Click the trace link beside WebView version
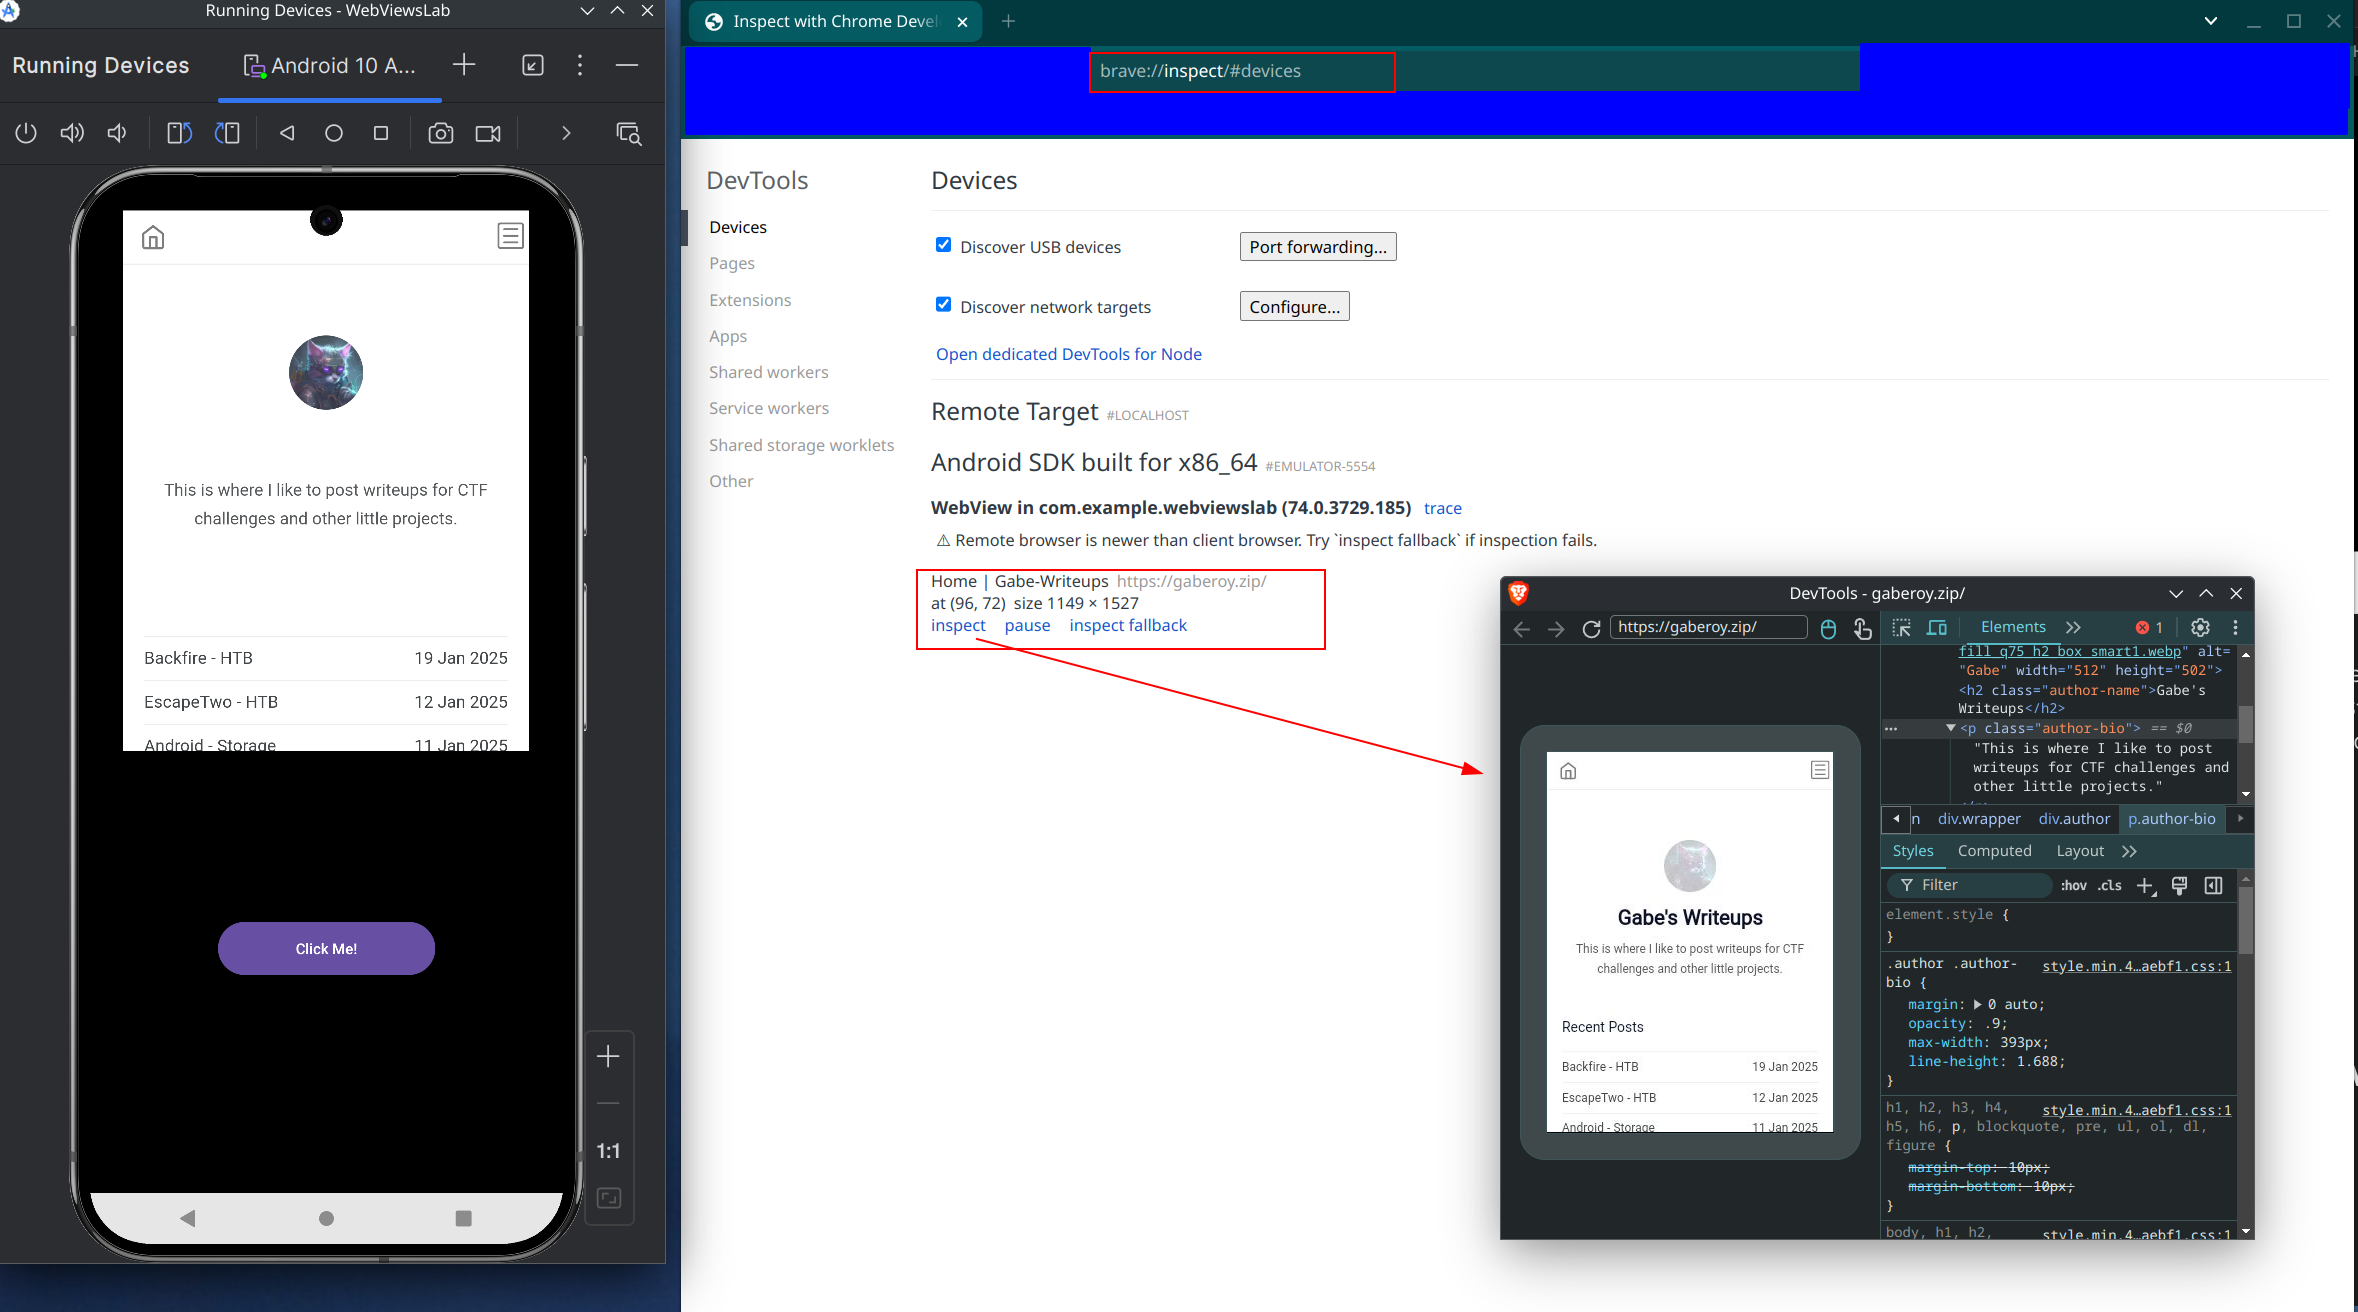This screenshot has height=1312, width=2358. (1442, 508)
